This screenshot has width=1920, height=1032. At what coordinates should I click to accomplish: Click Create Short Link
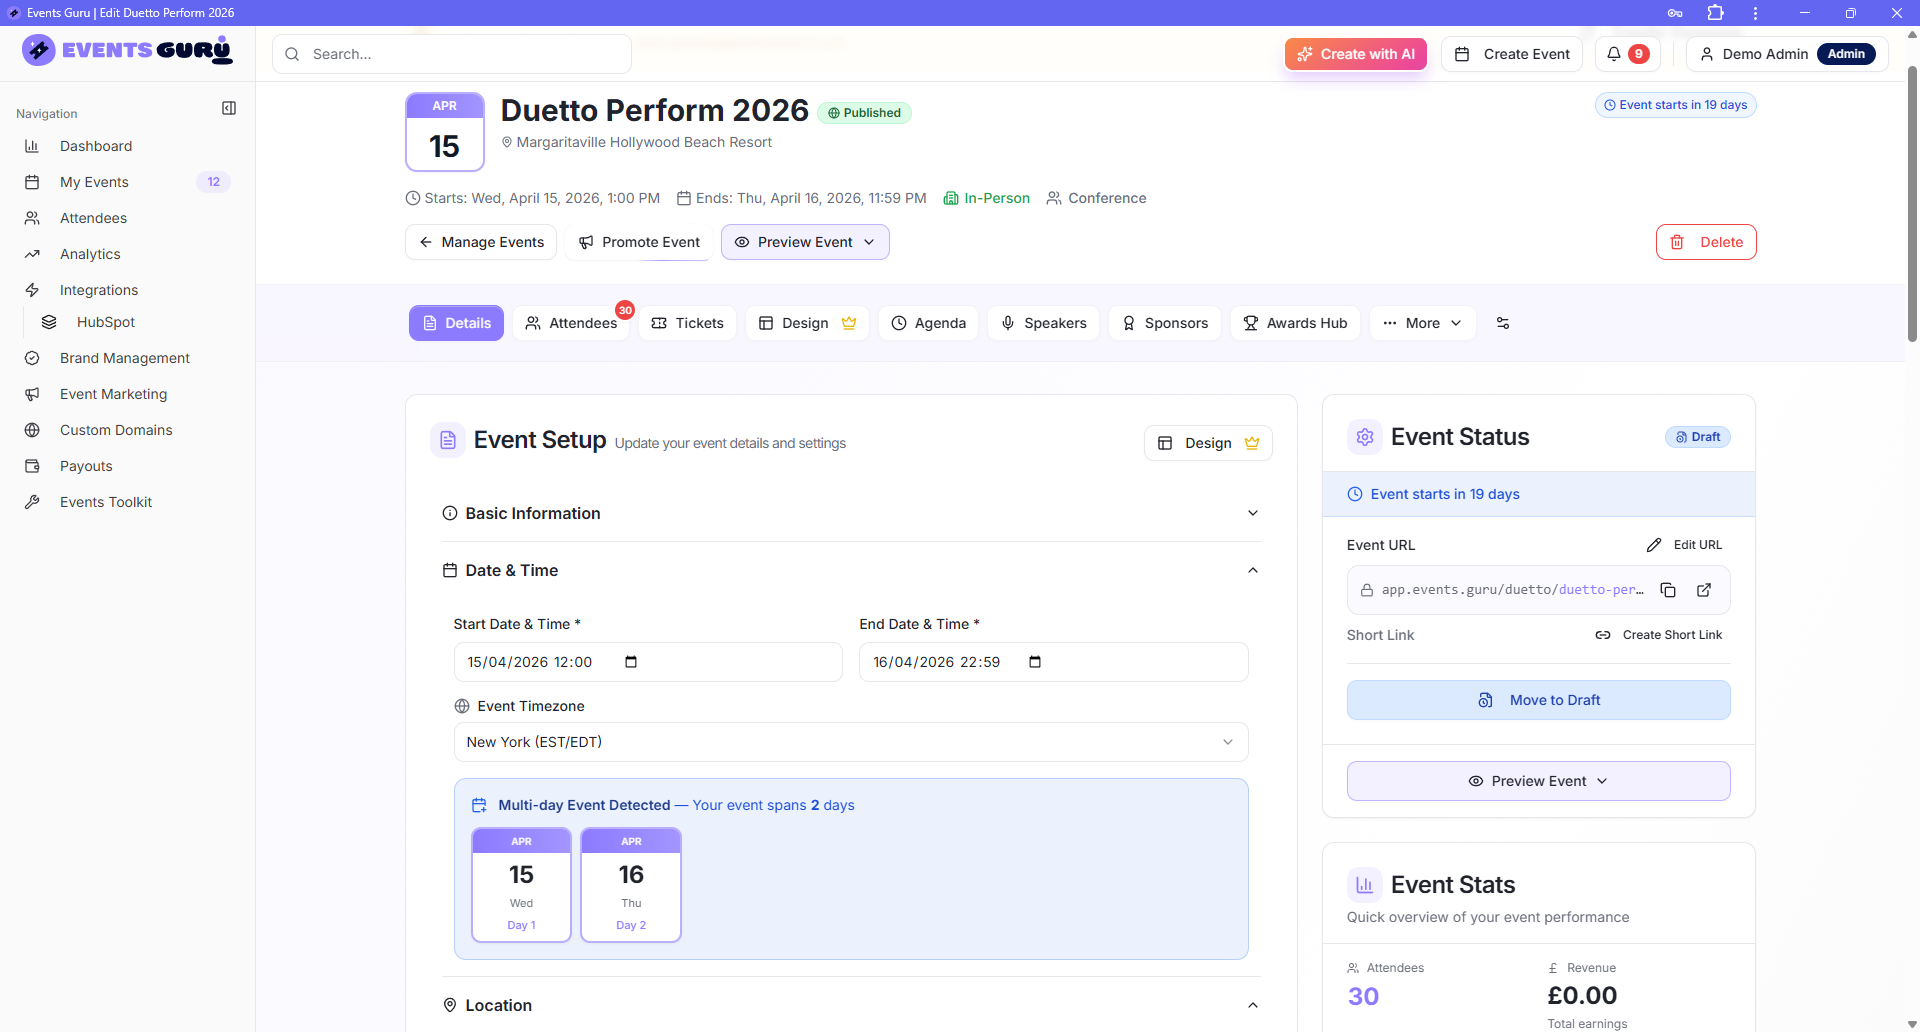[x=1659, y=635]
